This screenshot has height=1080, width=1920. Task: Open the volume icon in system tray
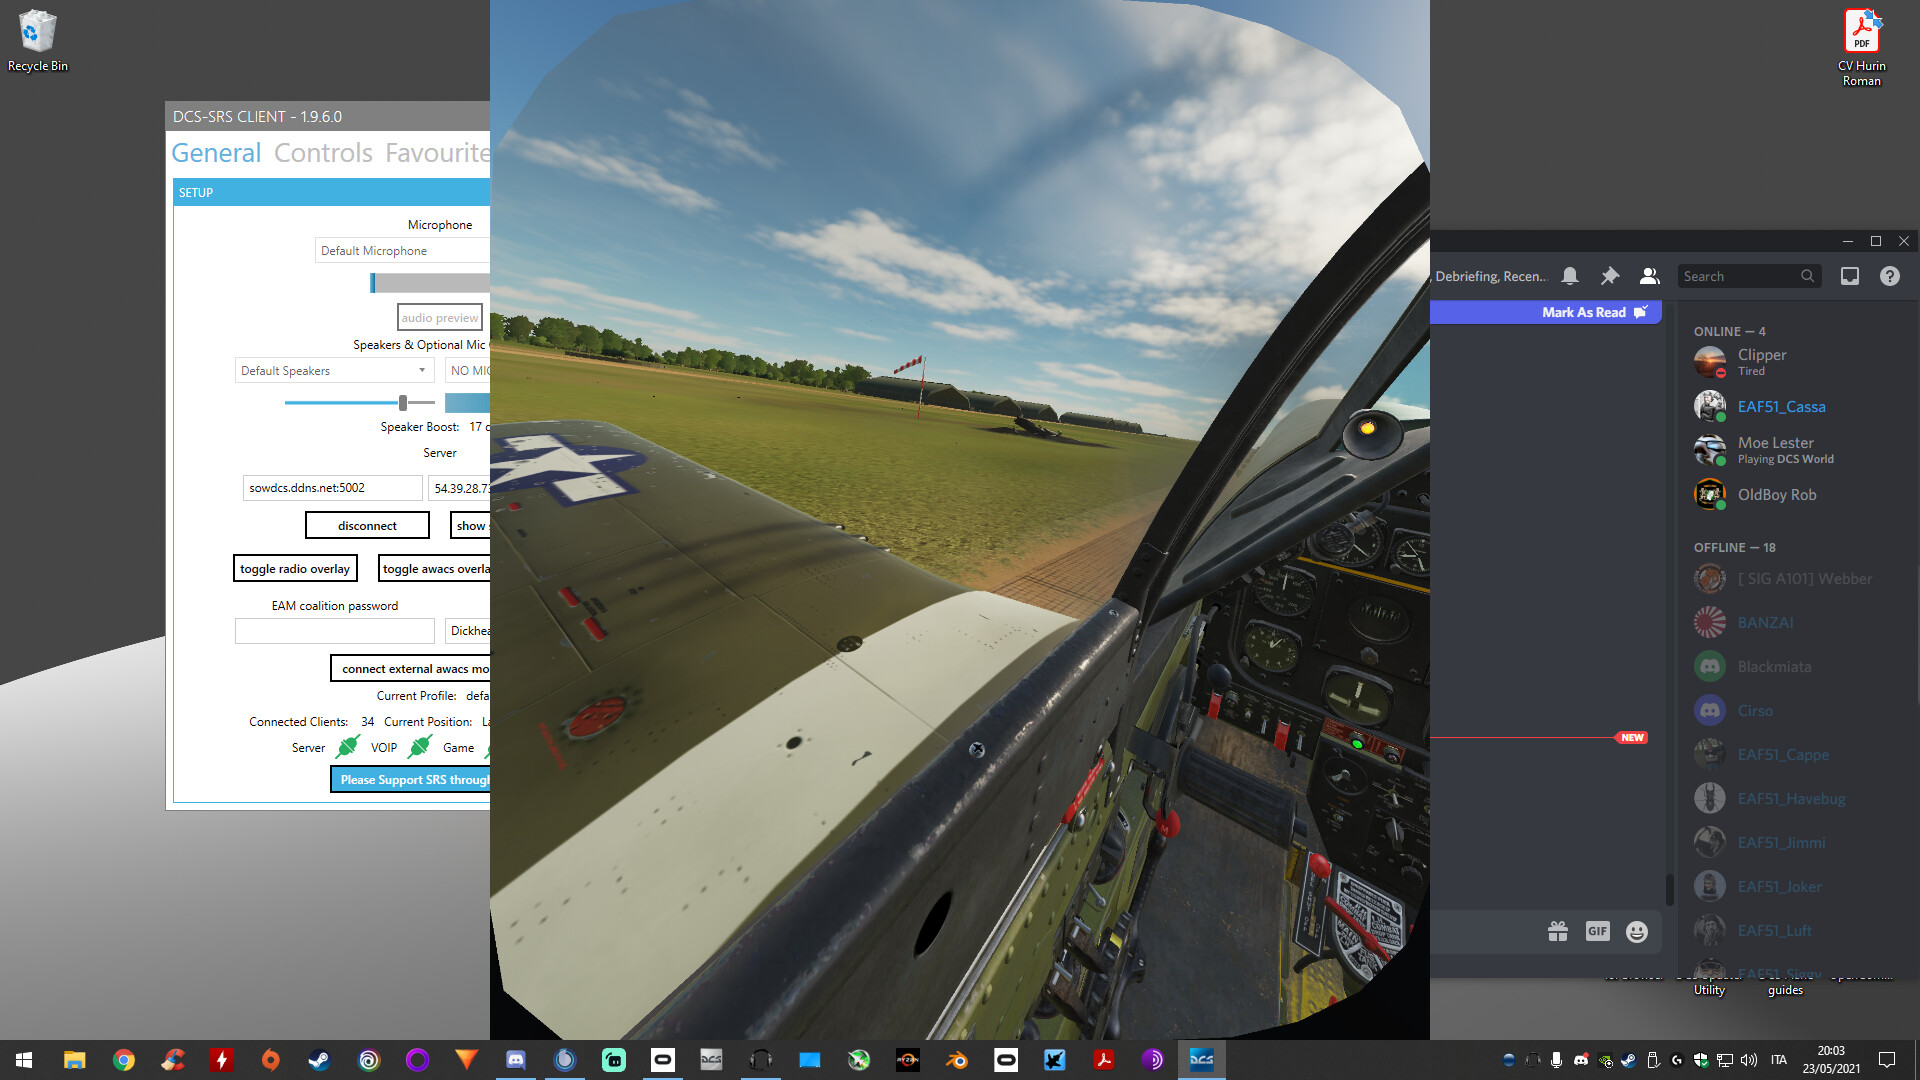[x=1748, y=1060]
